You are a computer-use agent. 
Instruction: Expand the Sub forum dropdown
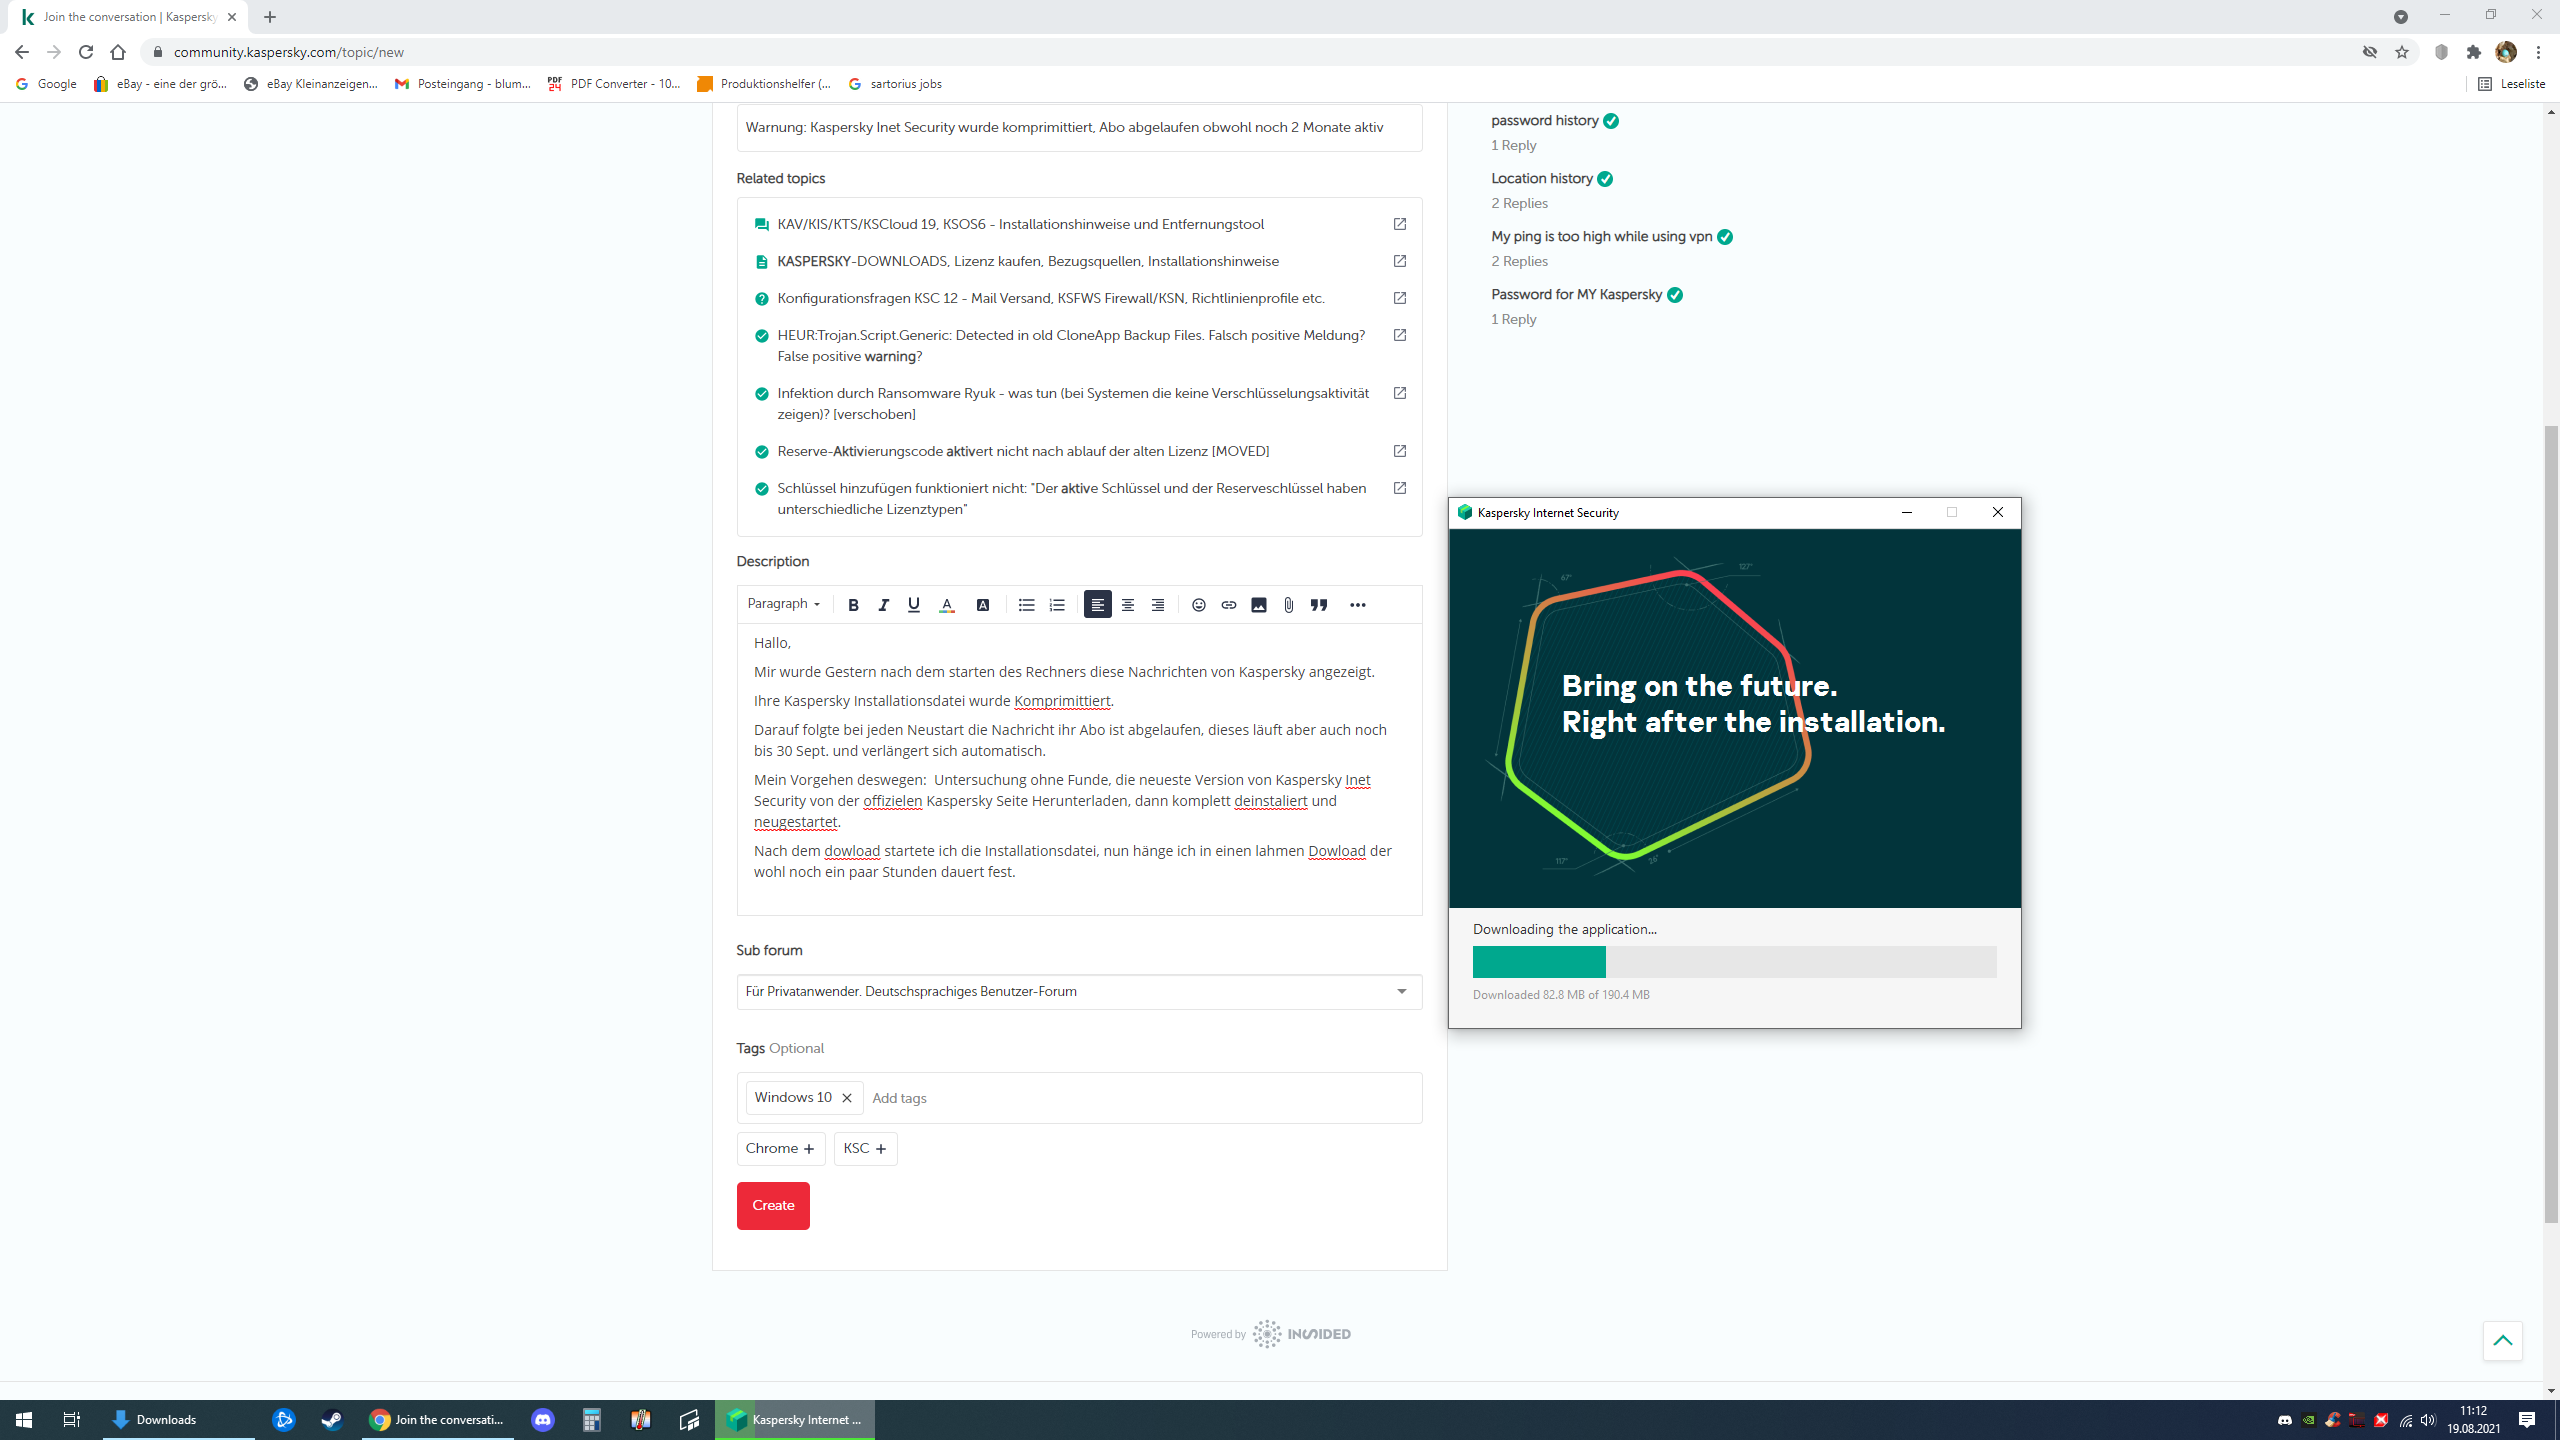(x=1078, y=991)
